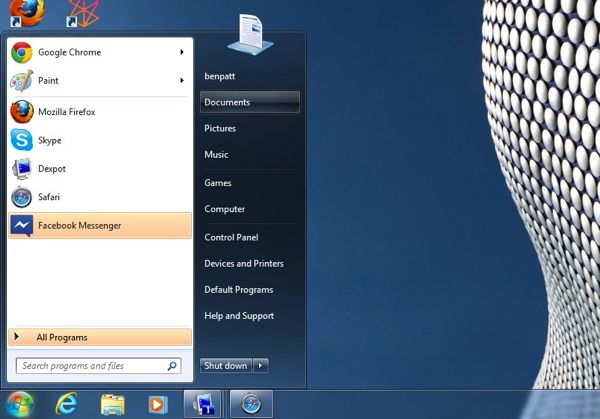Open Safari from the Start menu

(99, 197)
